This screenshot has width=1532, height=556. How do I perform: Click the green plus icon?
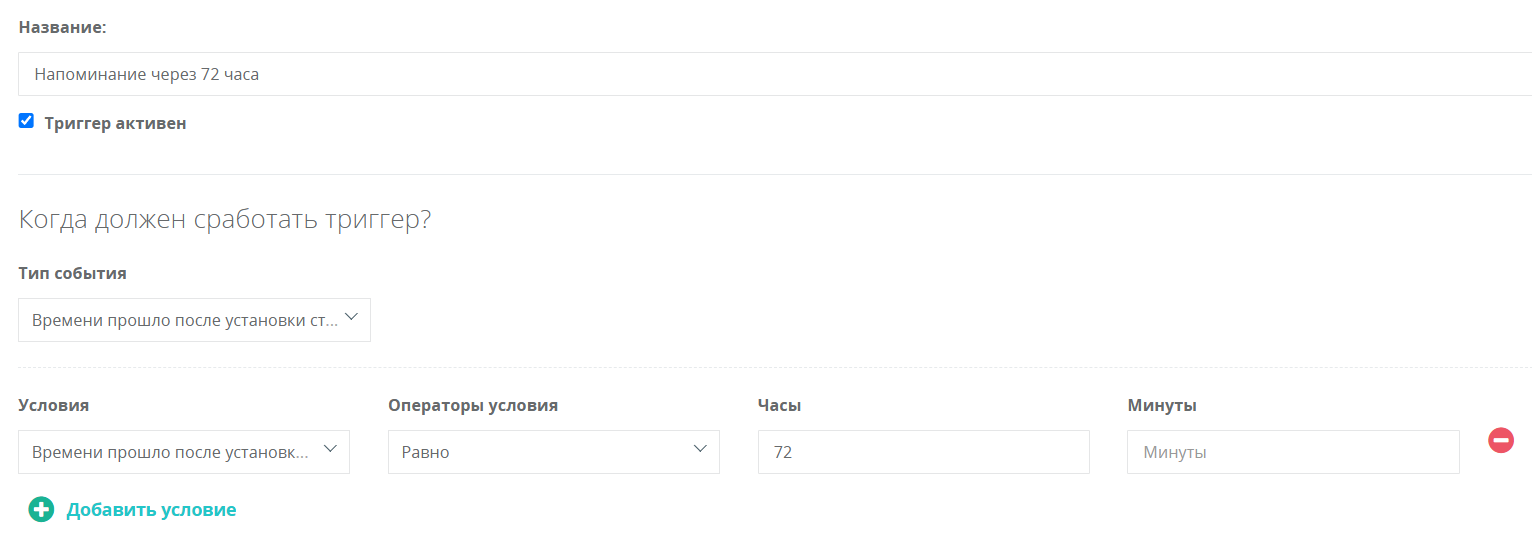41,509
